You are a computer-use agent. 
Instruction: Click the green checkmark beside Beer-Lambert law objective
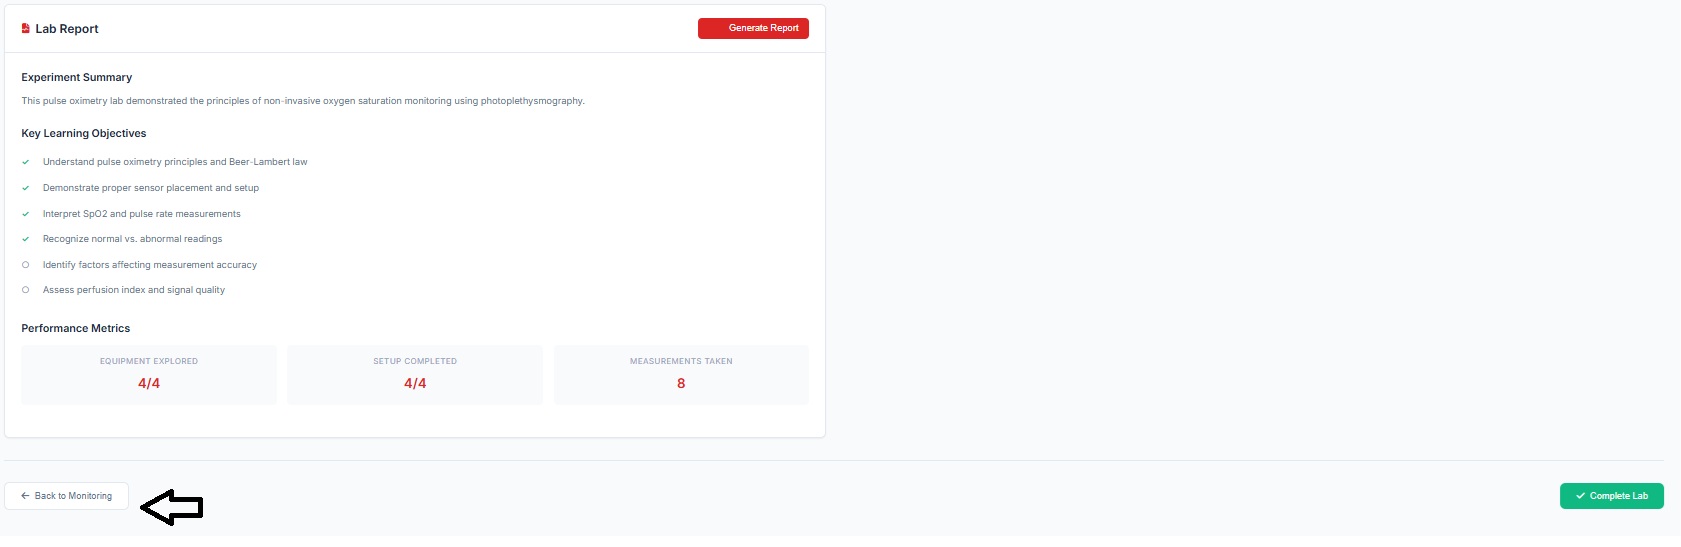tap(26, 162)
